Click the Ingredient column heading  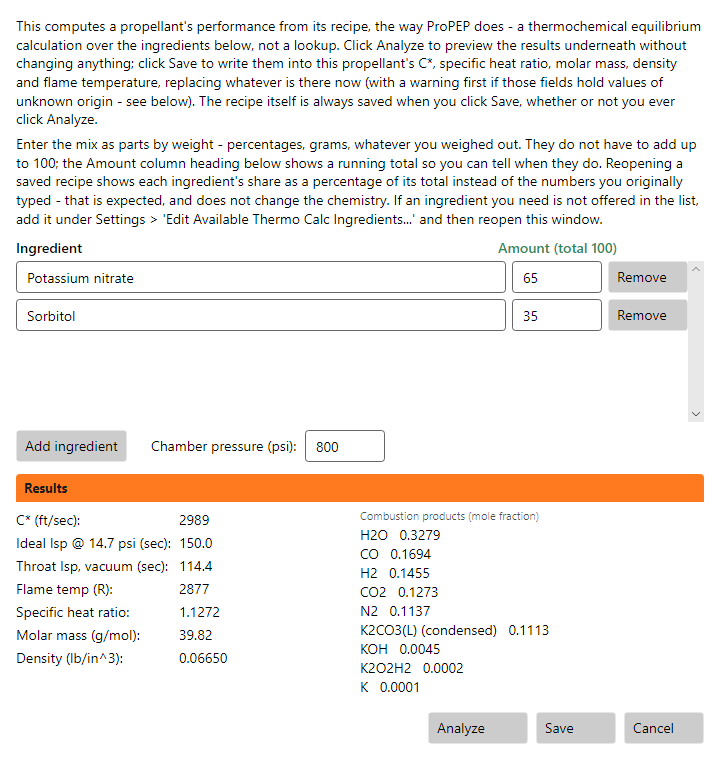pos(49,248)
